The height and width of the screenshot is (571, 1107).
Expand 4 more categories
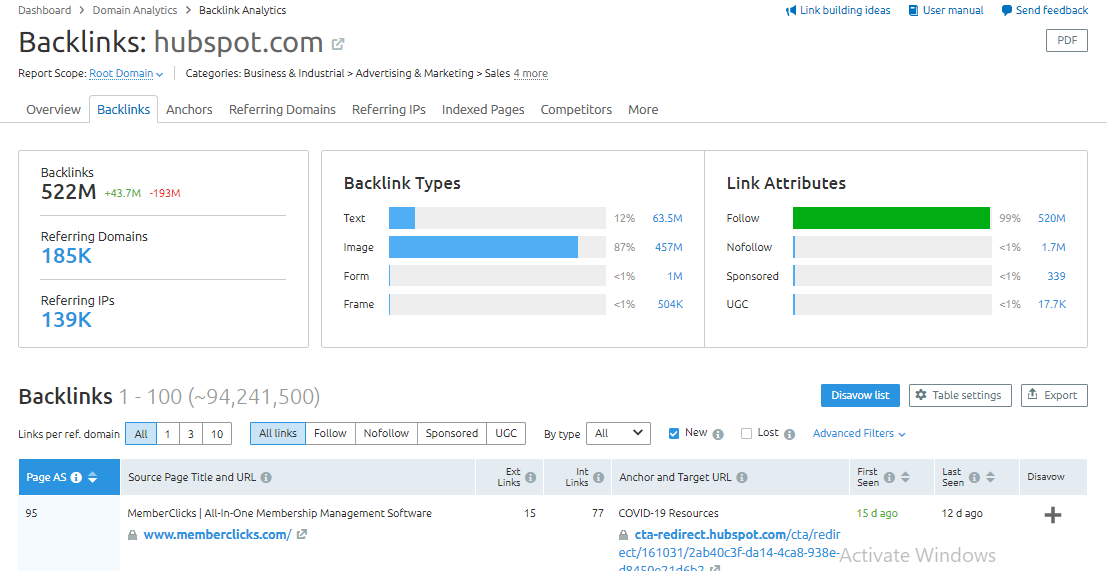(x=530, y=73)
